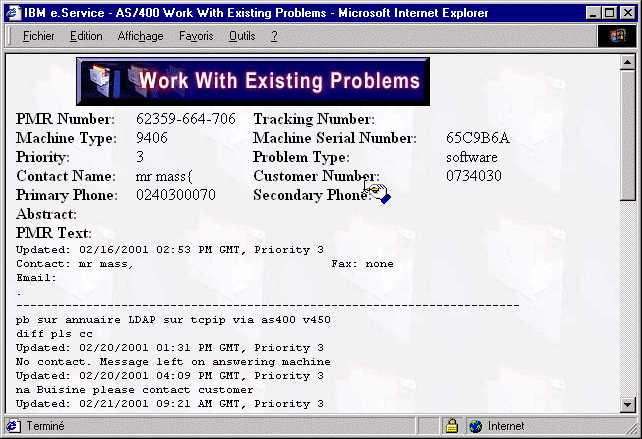
Task: Click the priority value 3
Action: pos(140,157)
